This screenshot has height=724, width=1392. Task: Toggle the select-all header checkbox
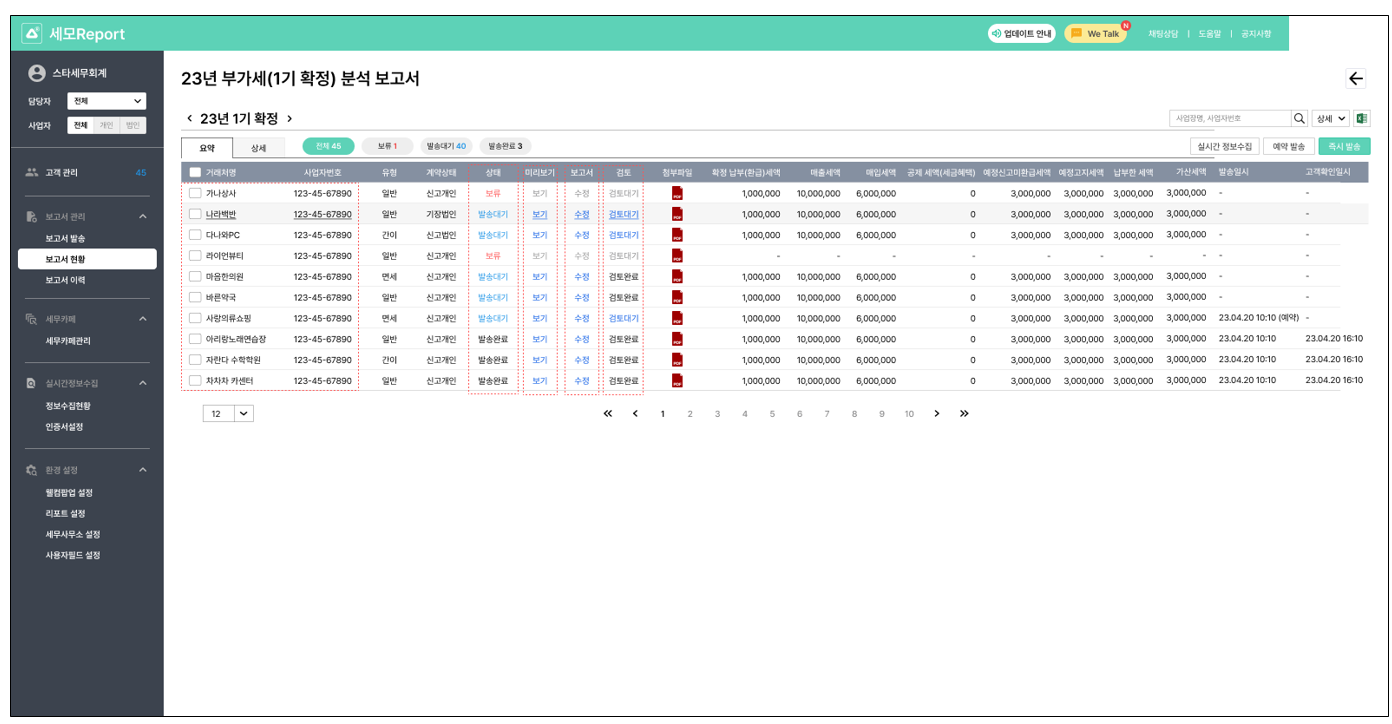[x=195, y=172]
